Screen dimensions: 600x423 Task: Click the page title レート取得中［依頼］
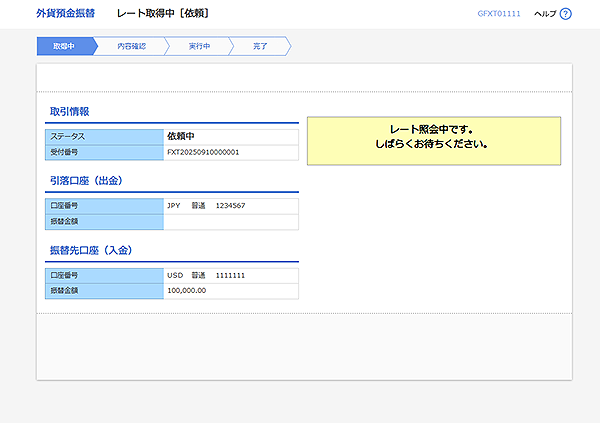[163, 13]
